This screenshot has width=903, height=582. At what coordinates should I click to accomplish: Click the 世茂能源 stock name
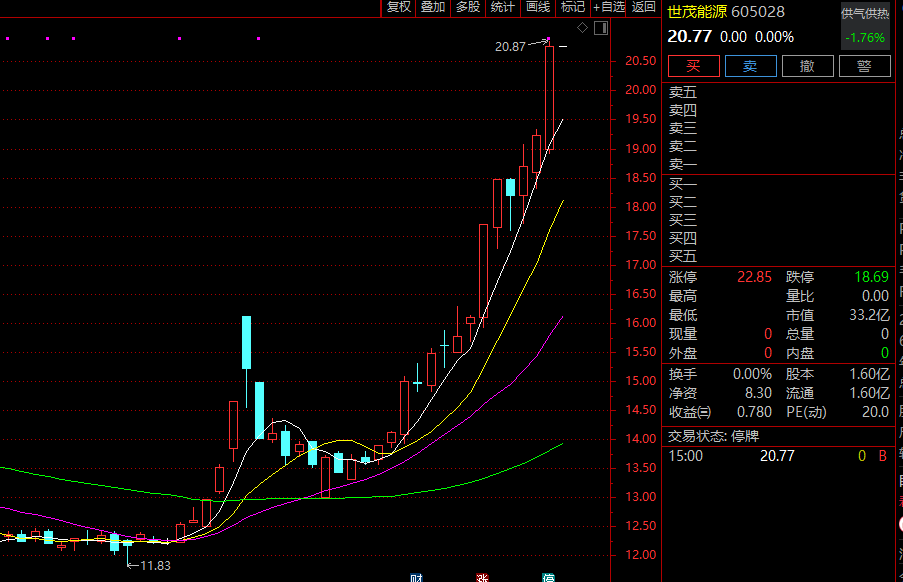[x=697, y=12]
